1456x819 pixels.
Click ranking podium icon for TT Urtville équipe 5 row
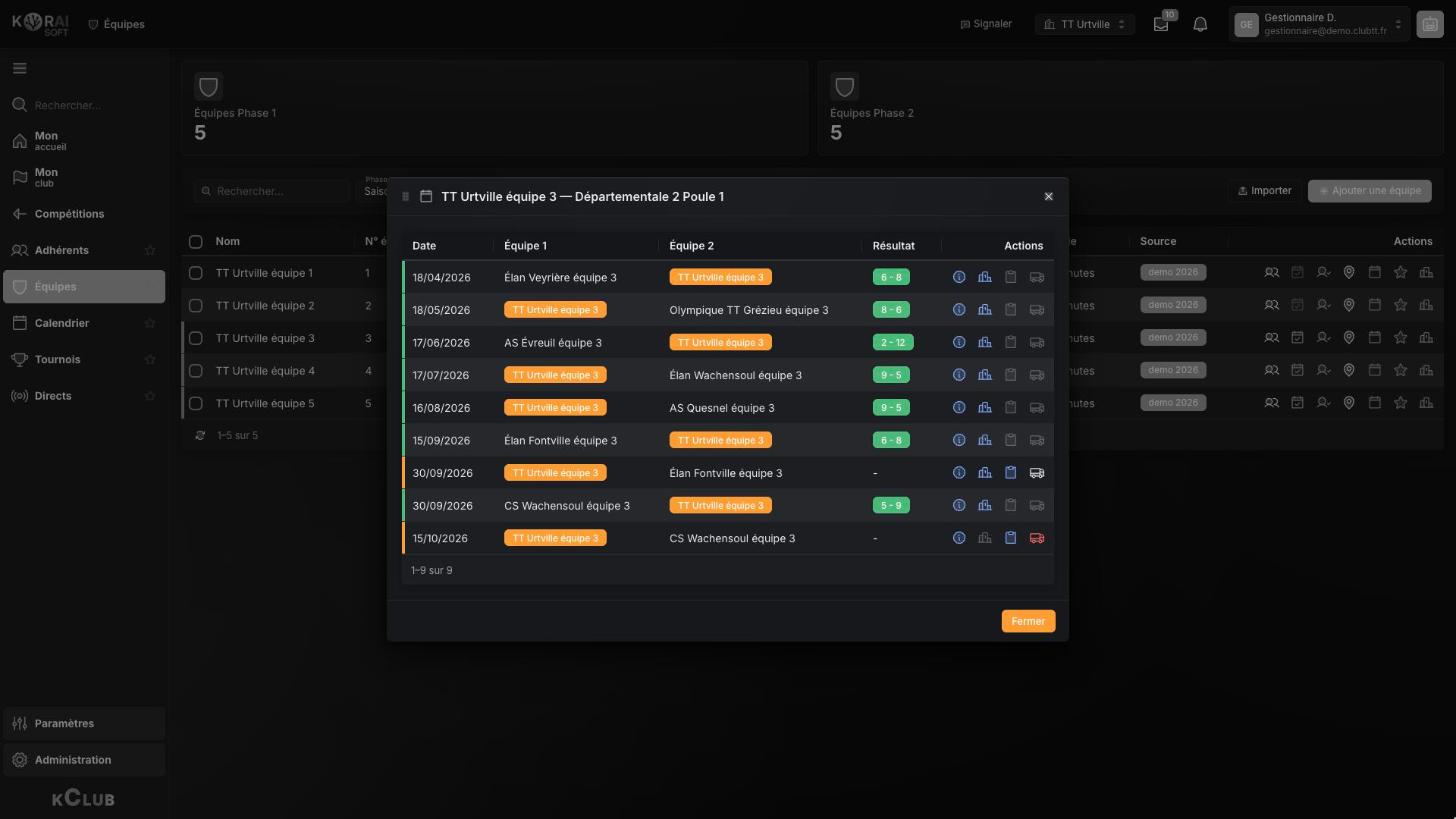point(1426,404)
